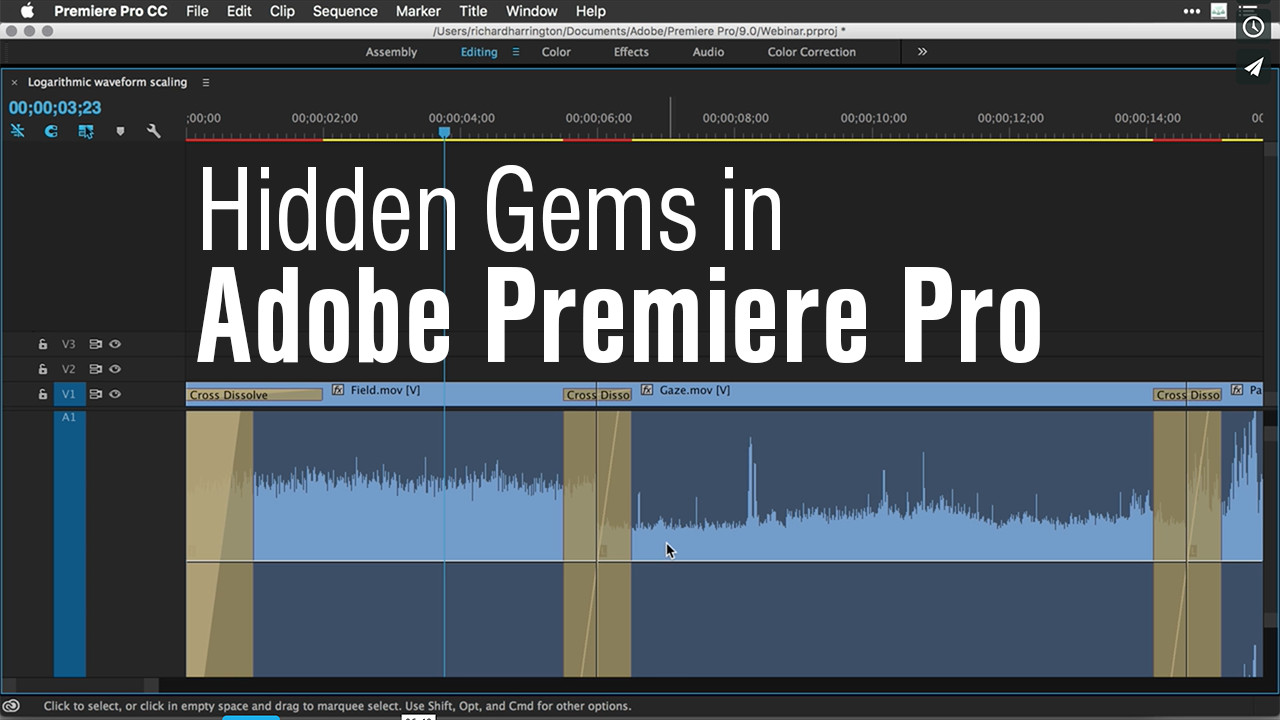The image size is (1280, 720).
Task: Toggle the Linked Selection icon
Action: pos(86,131)
